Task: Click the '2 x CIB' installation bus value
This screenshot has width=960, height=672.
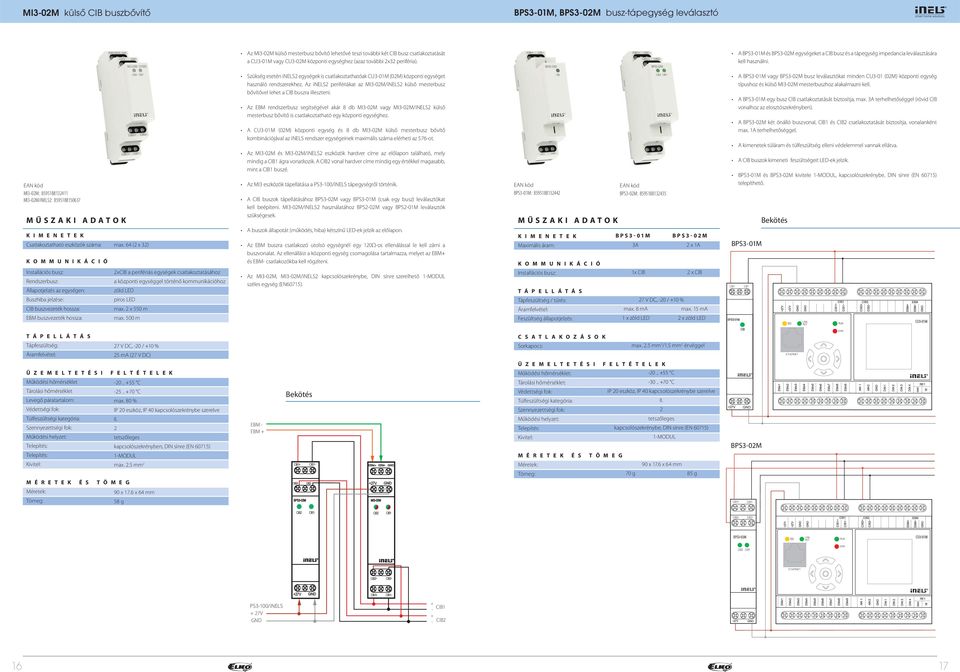Action: [694, 273]
